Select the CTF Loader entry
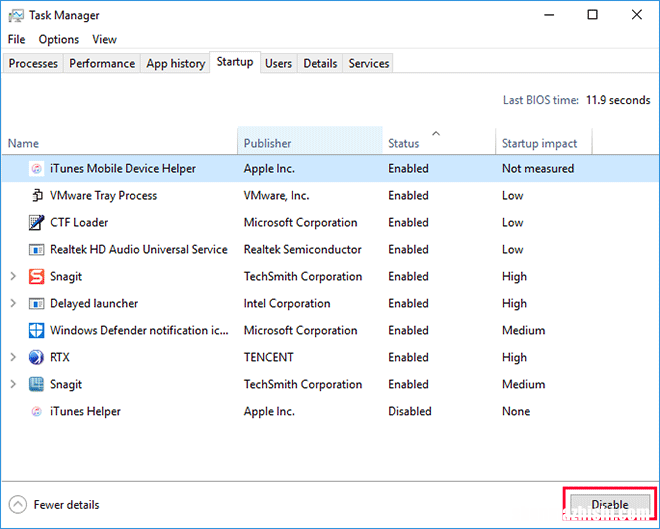The image size is (660, 529). 79,223
